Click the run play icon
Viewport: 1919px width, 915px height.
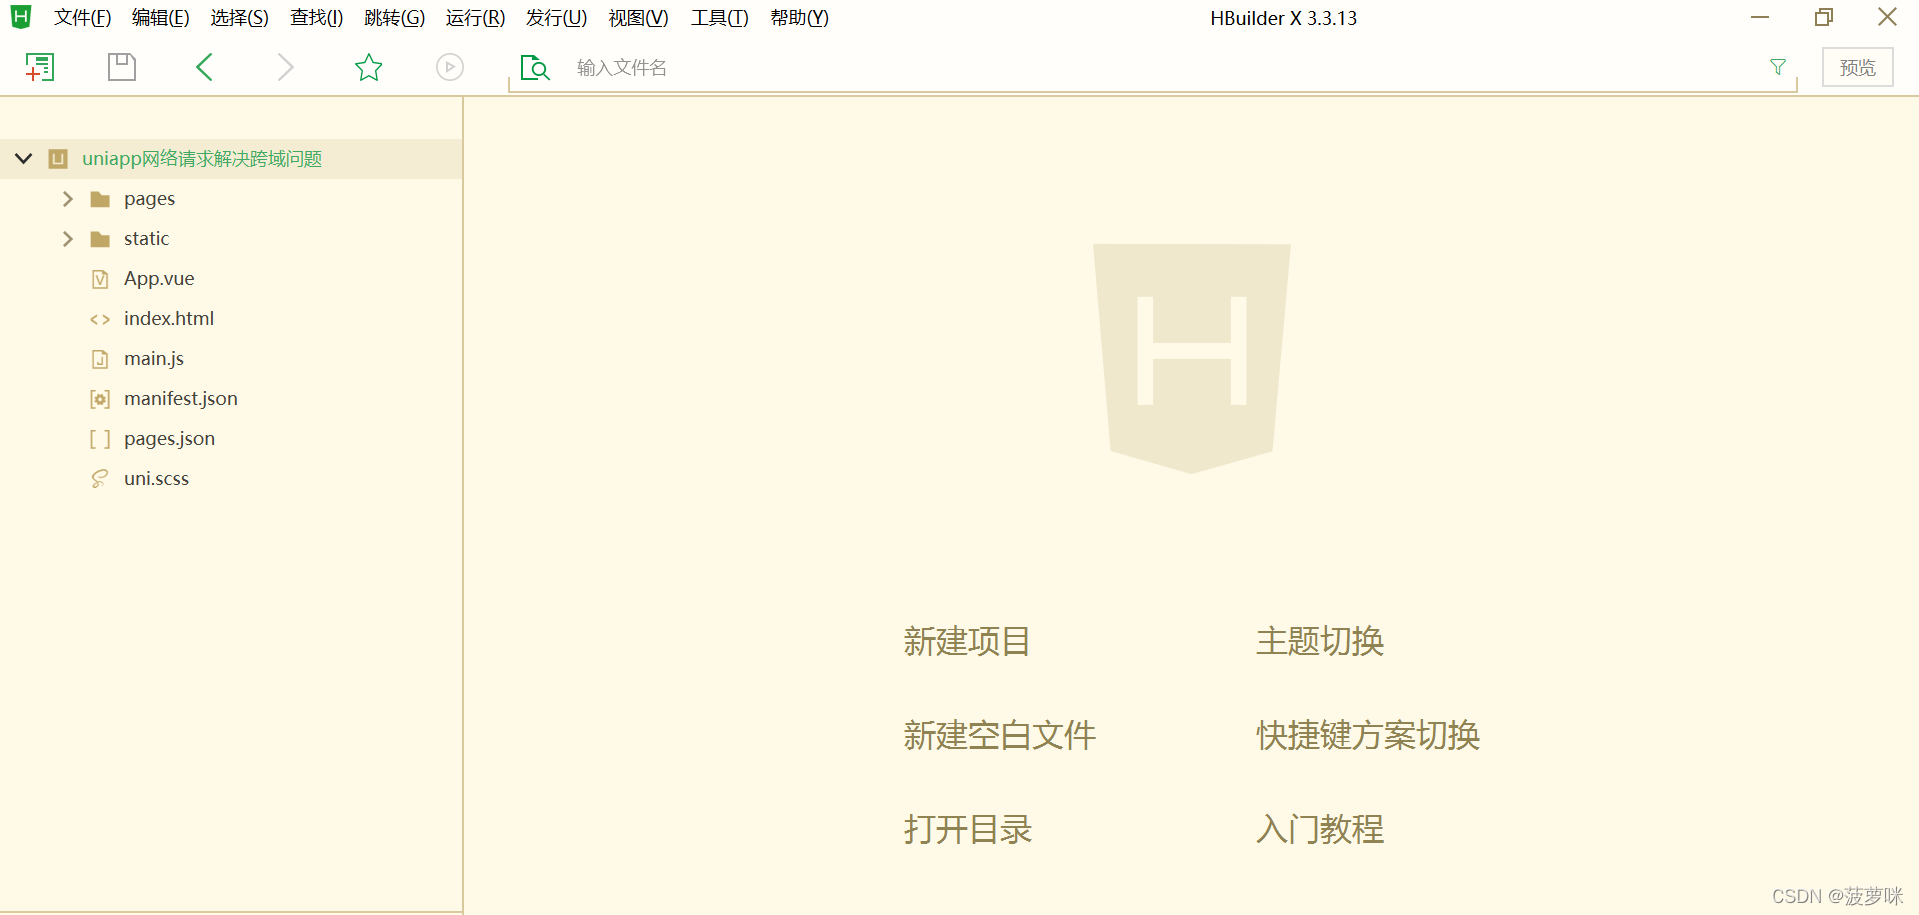point(450,67)
